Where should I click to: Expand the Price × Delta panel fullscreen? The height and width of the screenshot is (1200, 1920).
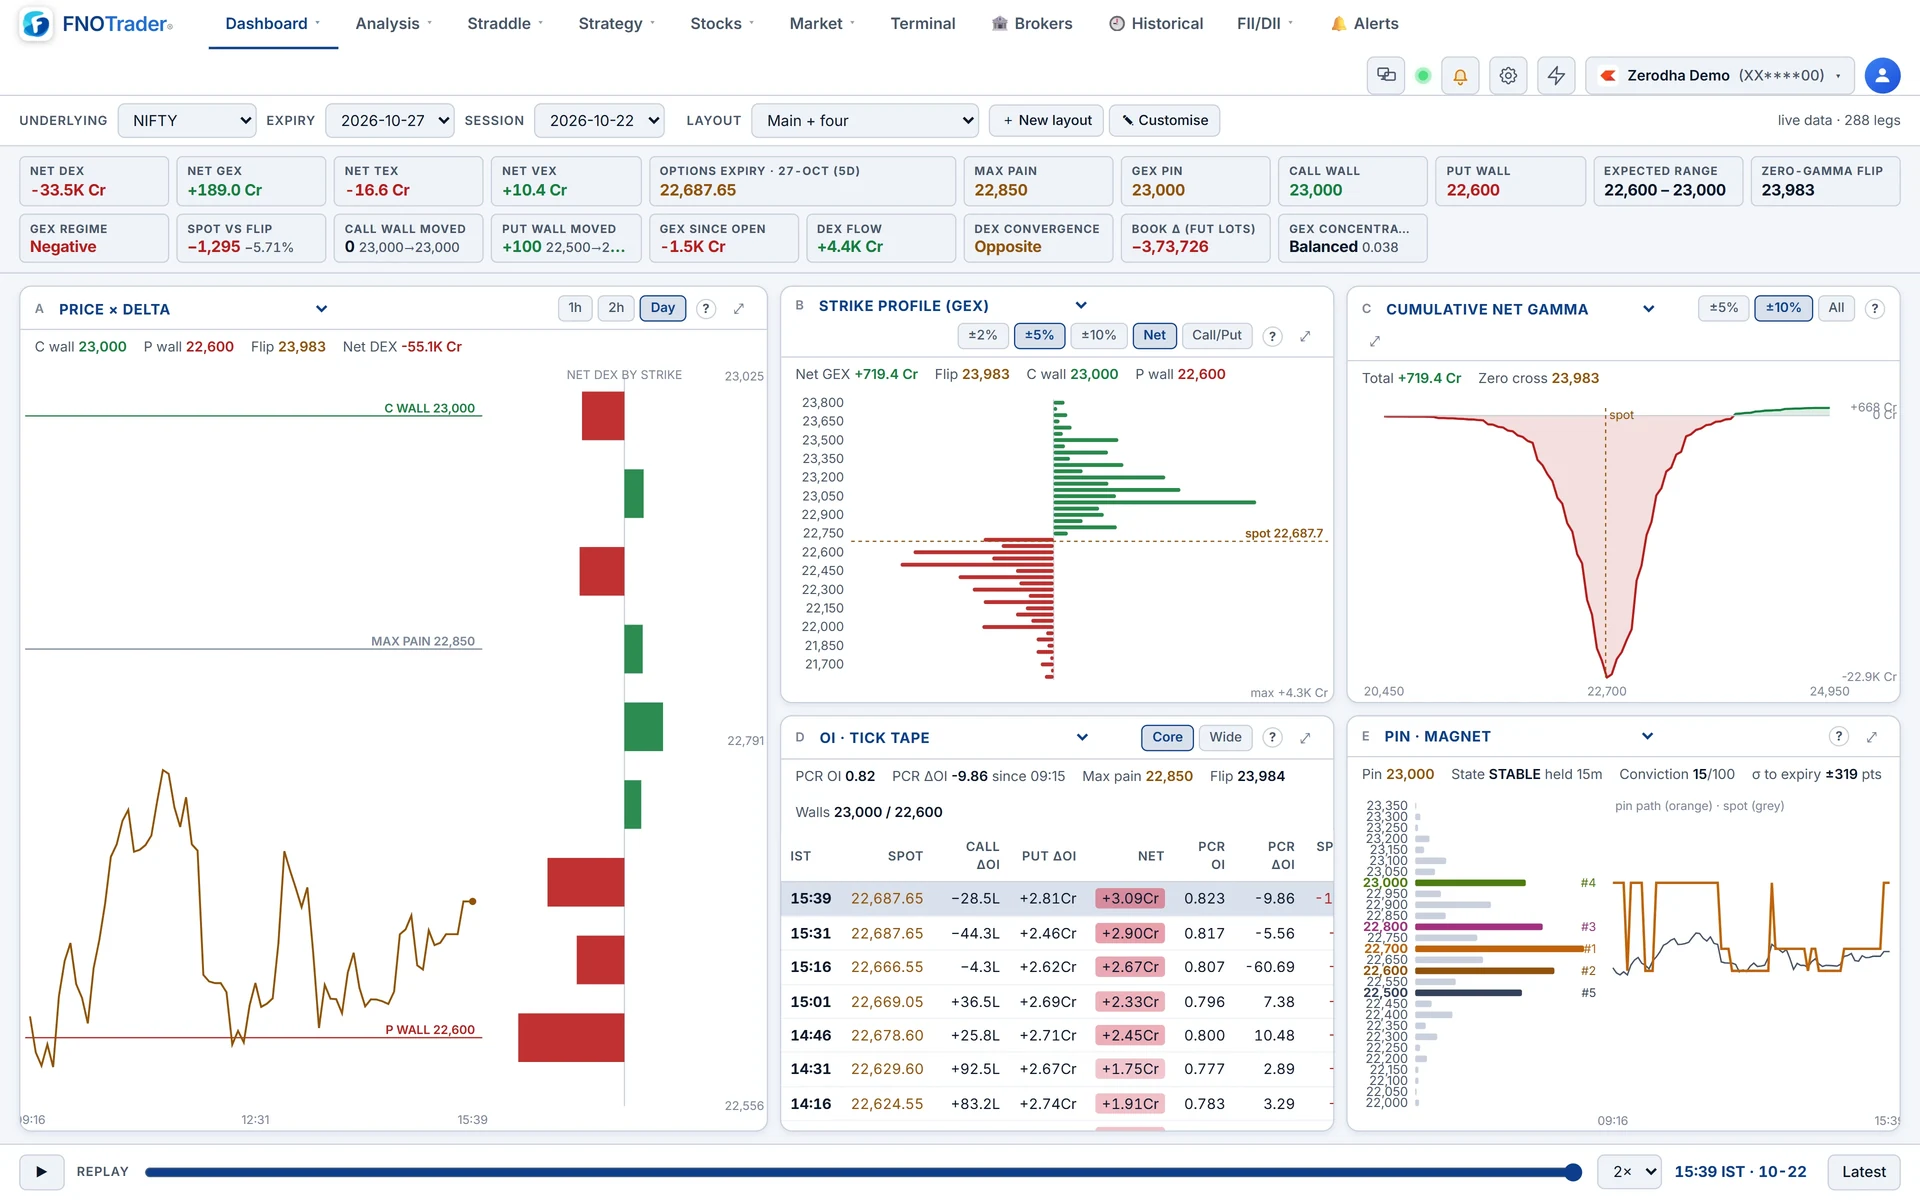(739, 309)
